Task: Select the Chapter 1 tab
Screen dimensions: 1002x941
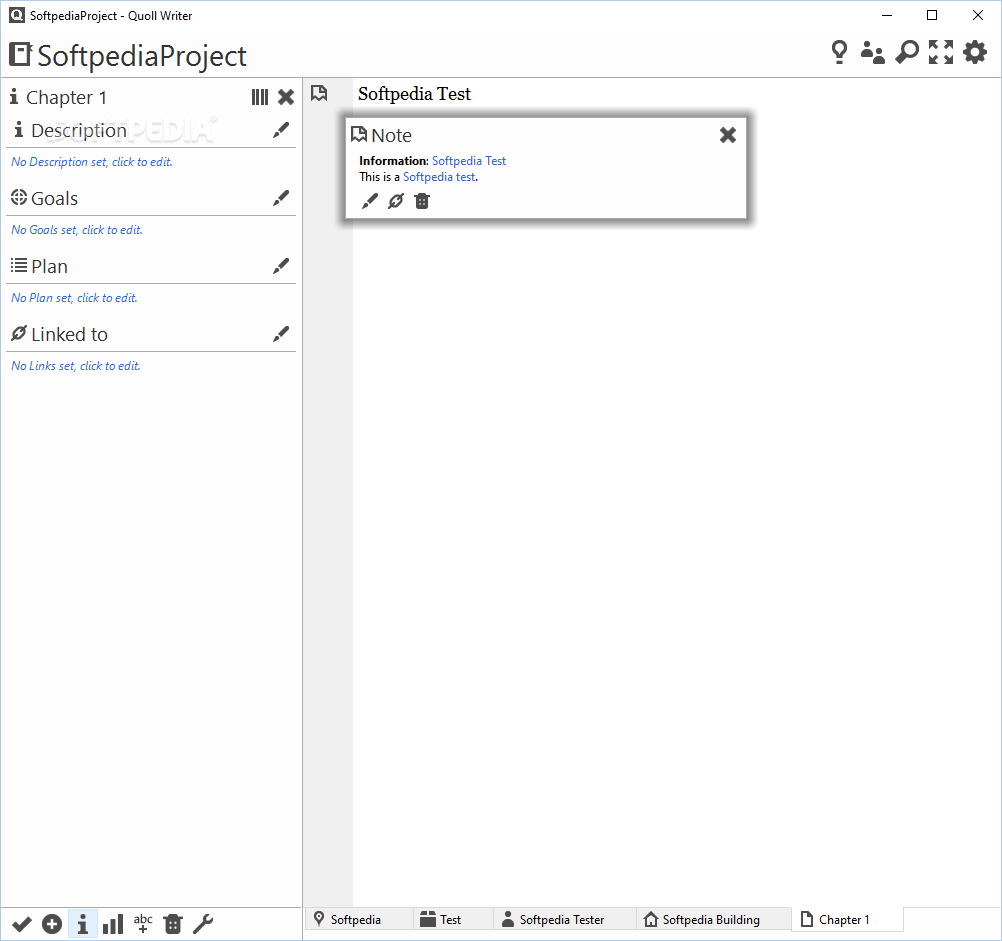Action: (x=847, y=920)
